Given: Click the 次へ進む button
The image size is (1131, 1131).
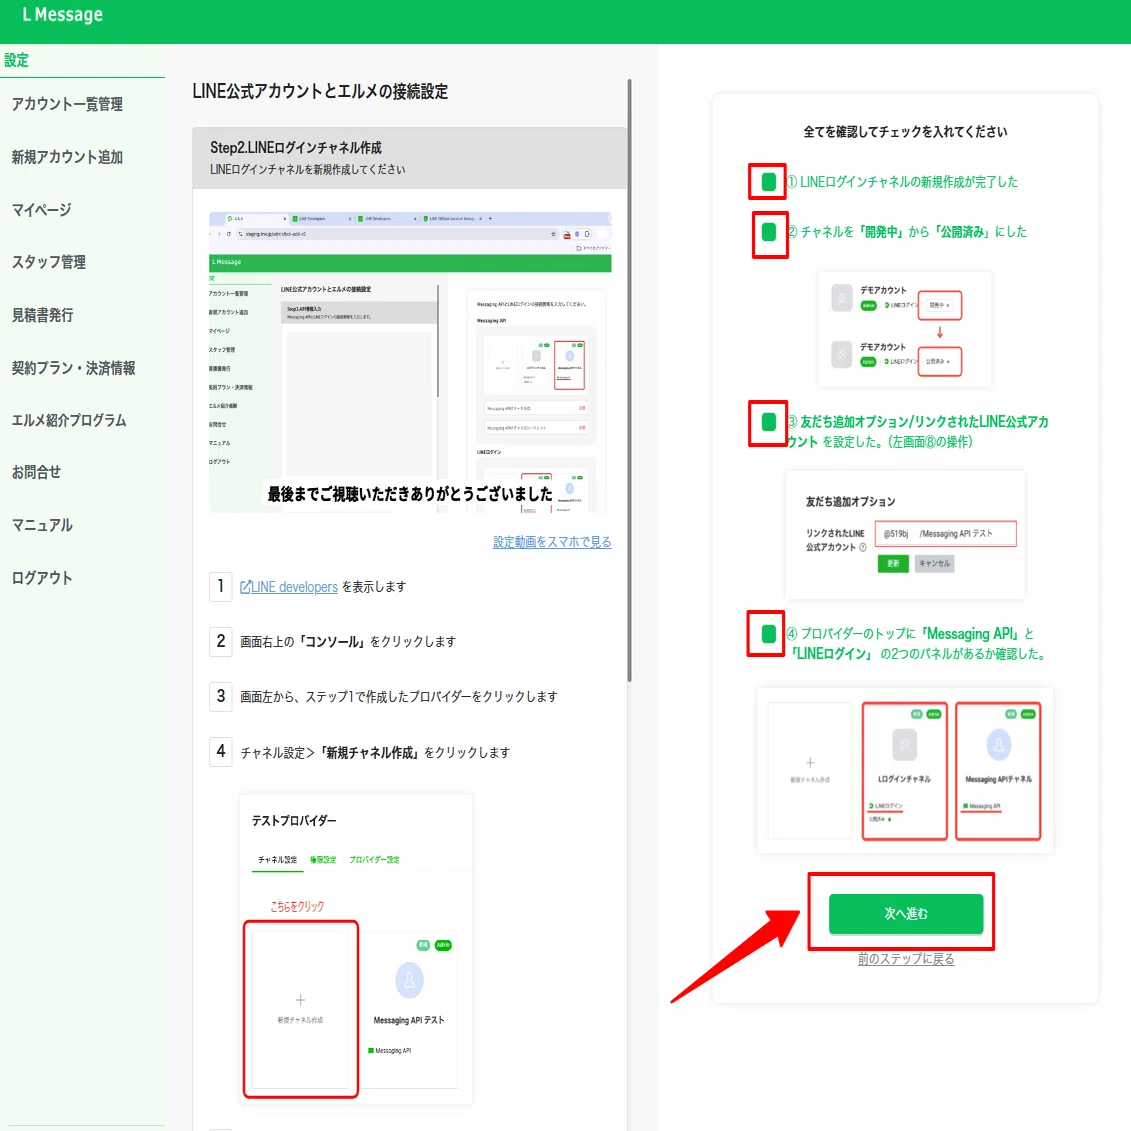Looking at the screenshot, I should tap(905, 913).
